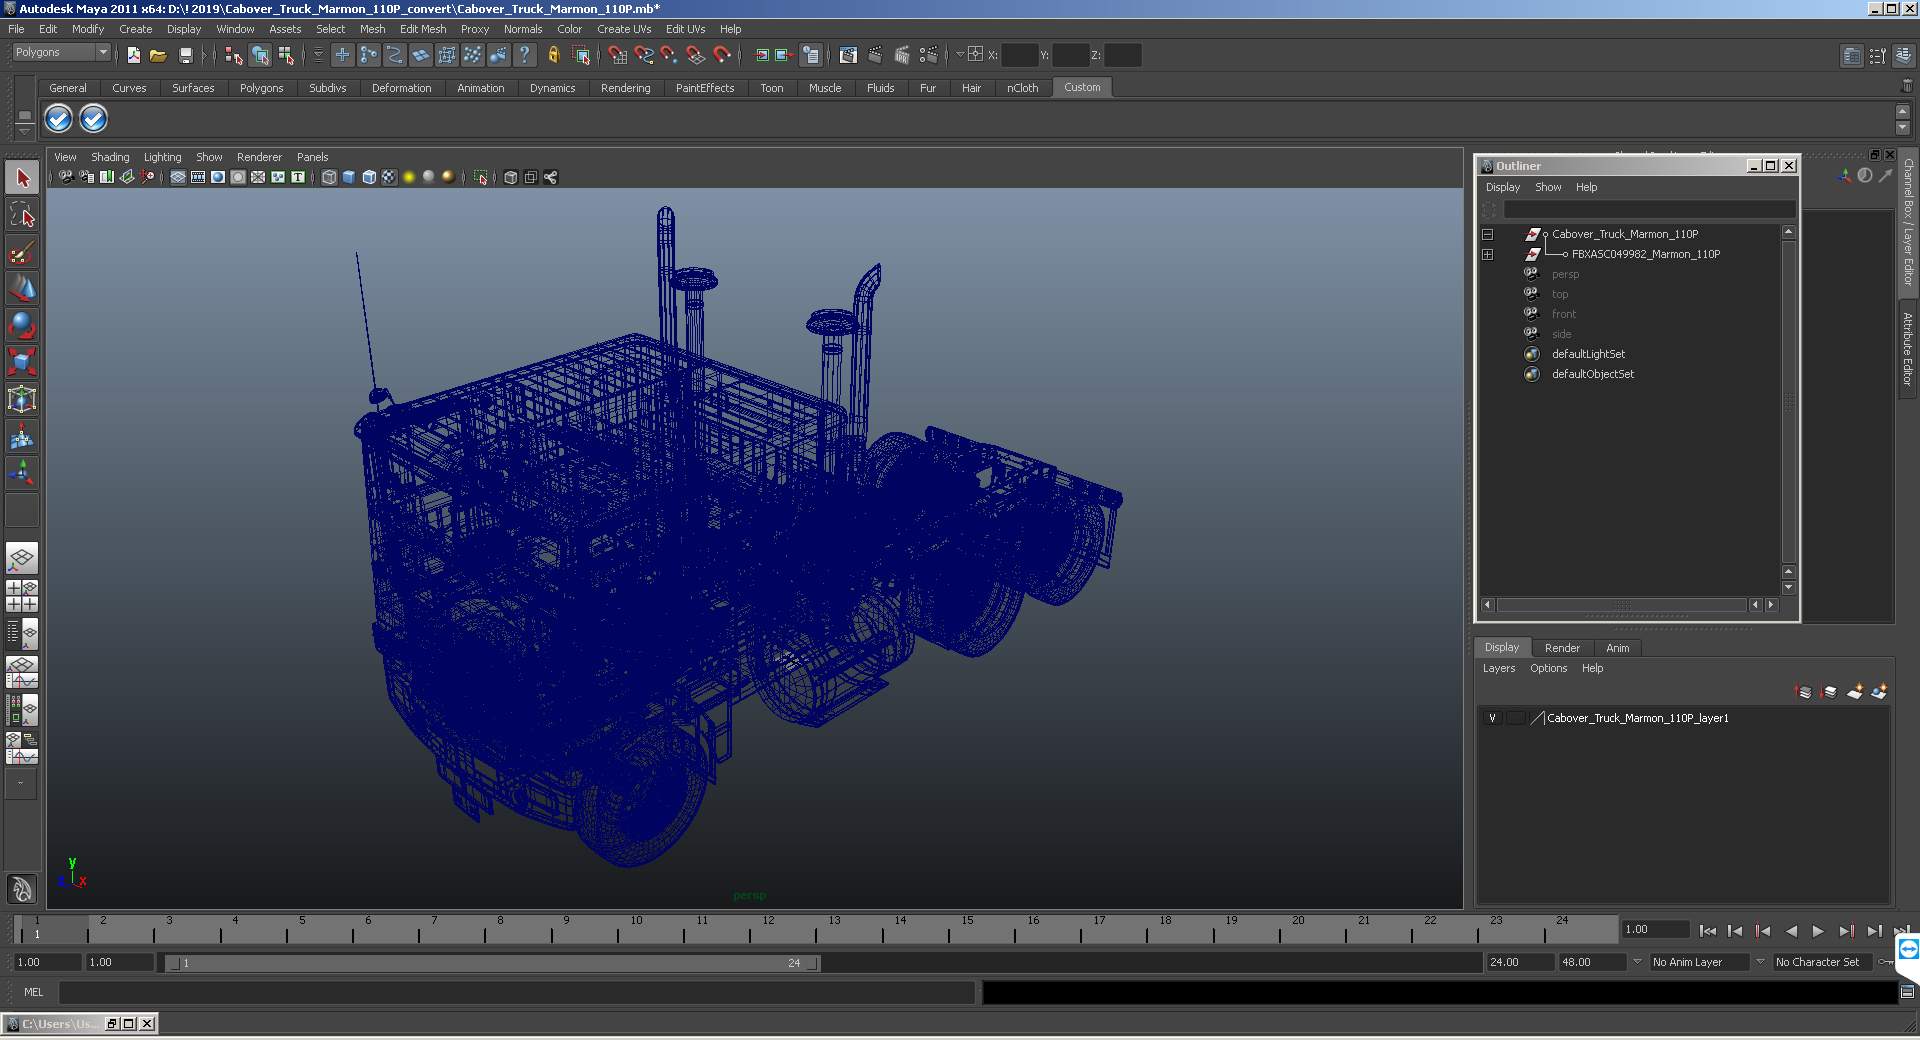Toggle visibility of Cabover_Truck_Marmon_110P_layer1
1920x1040 pixels.
click(x=1492, y=718)
